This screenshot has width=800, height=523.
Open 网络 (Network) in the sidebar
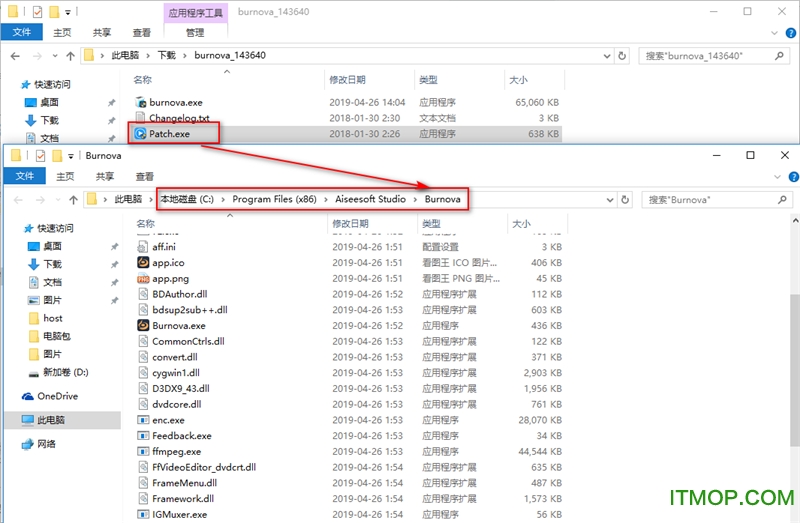click(x=39, y=444)
